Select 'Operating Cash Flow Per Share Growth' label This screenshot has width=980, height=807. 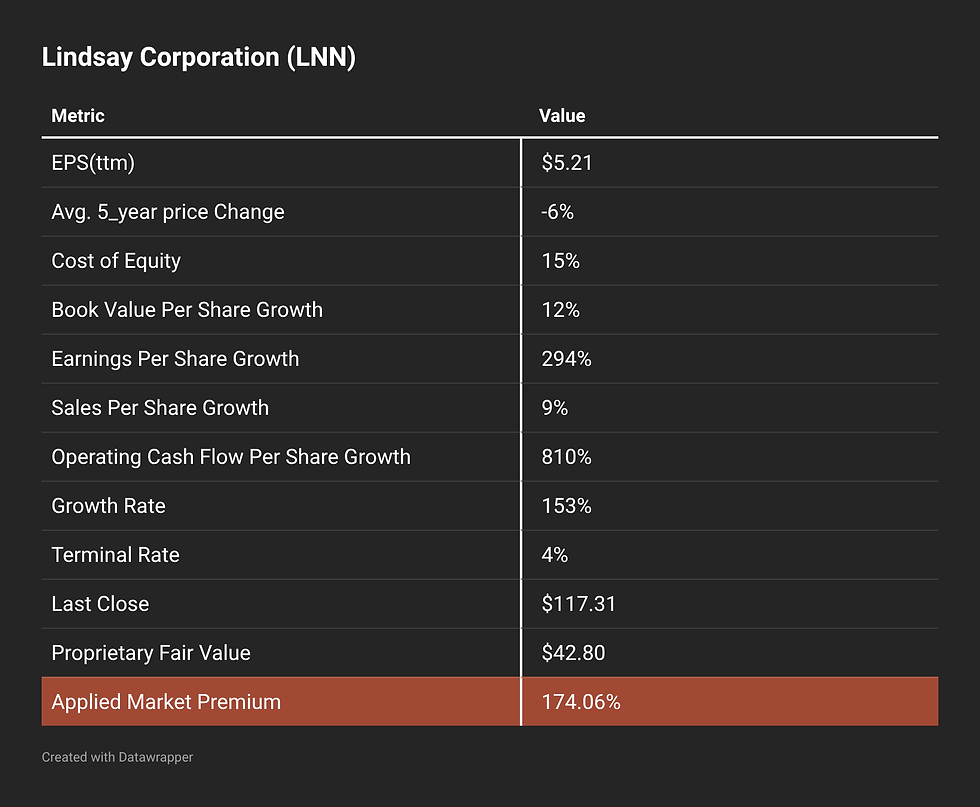[x=231, y=457]
